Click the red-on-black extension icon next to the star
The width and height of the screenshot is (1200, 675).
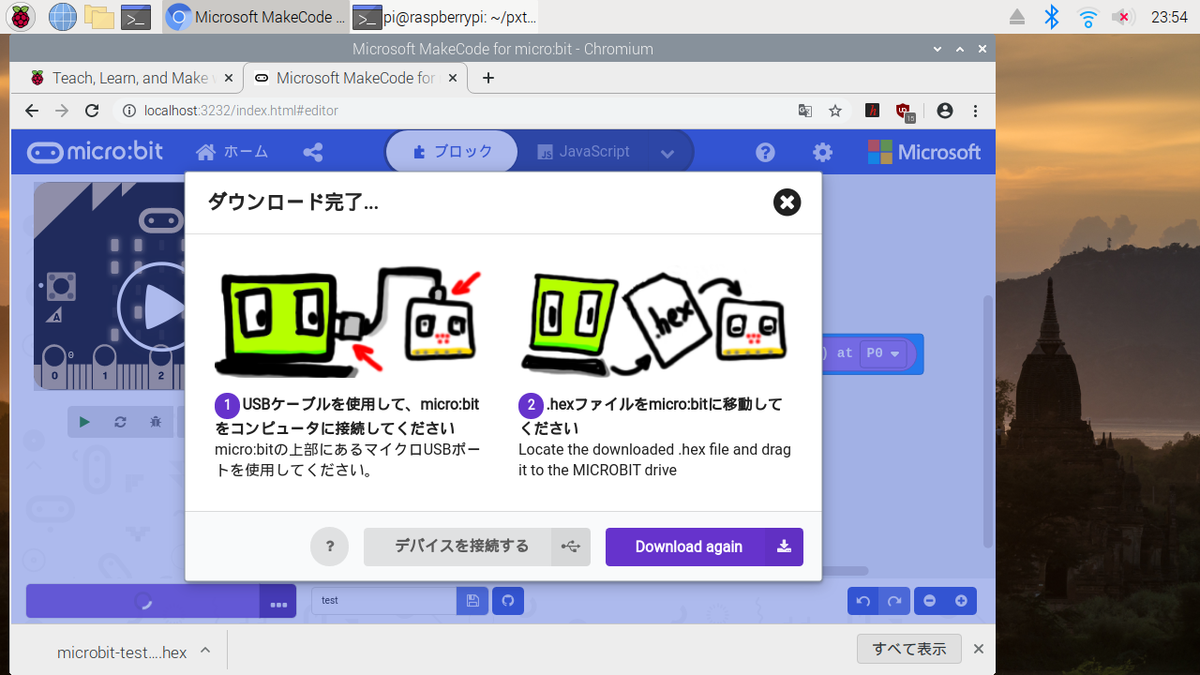point(873,111)
